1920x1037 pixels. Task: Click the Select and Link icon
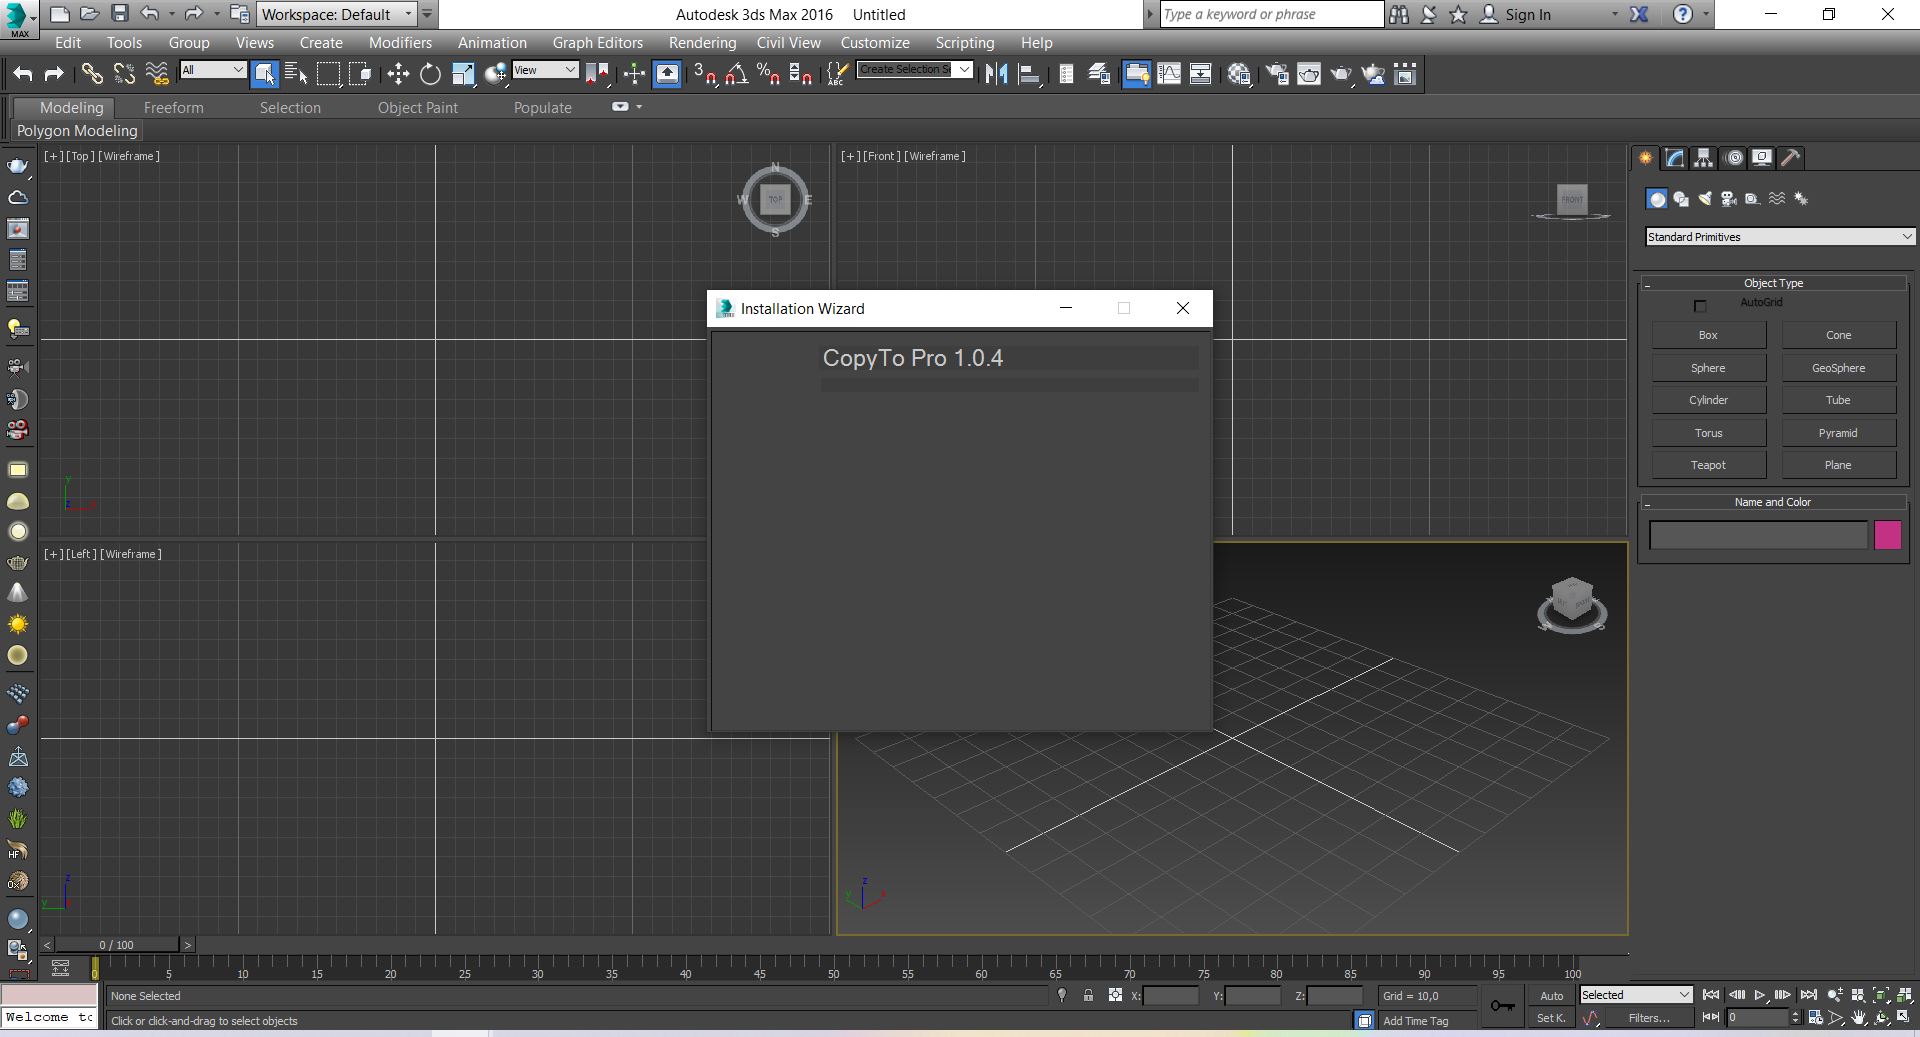[x=92, y=74]
